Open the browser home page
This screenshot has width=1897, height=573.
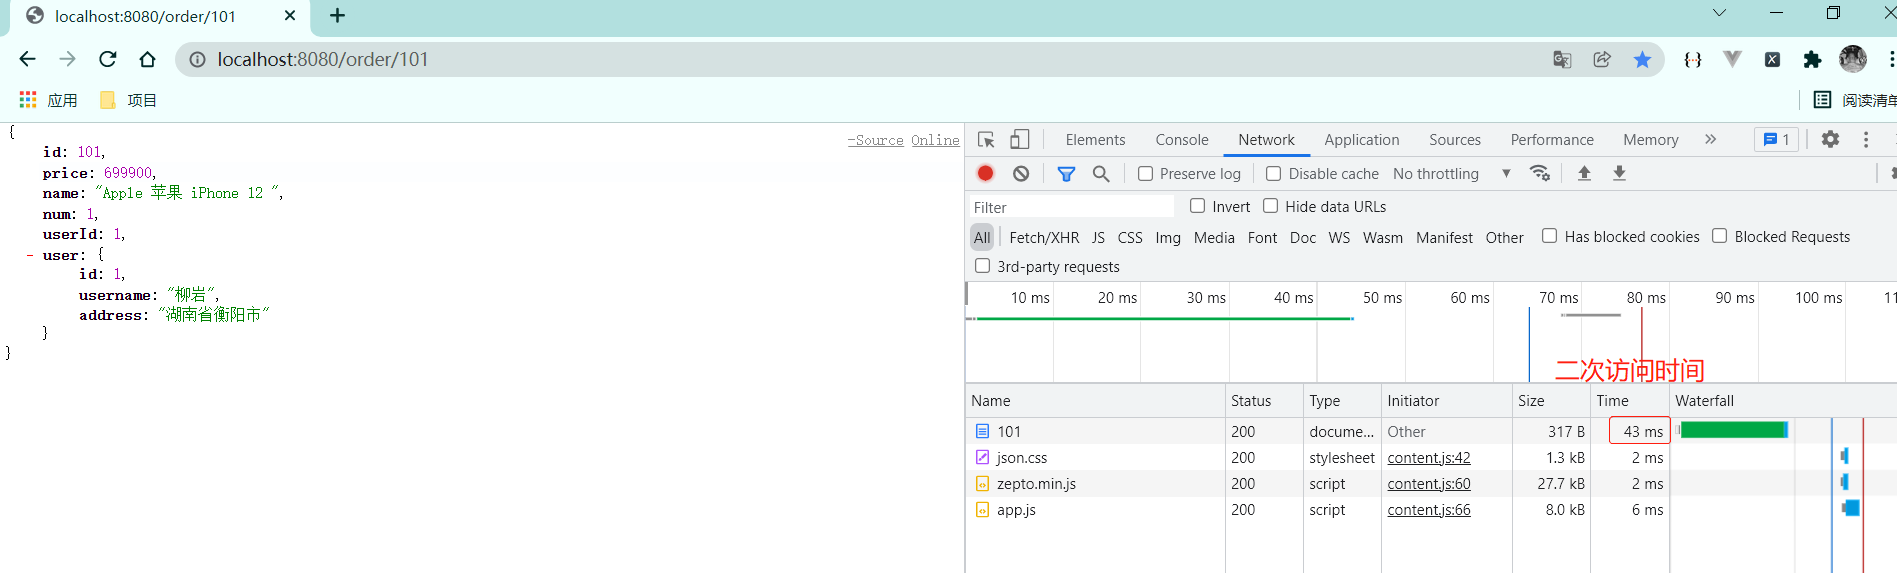coord(147,59)
